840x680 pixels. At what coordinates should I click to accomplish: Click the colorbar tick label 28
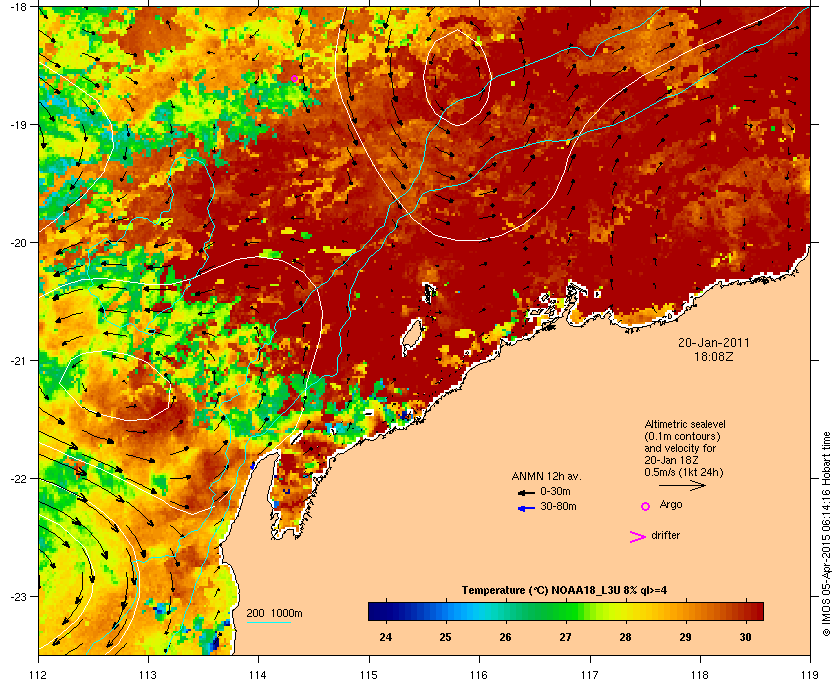click(625, 637)
